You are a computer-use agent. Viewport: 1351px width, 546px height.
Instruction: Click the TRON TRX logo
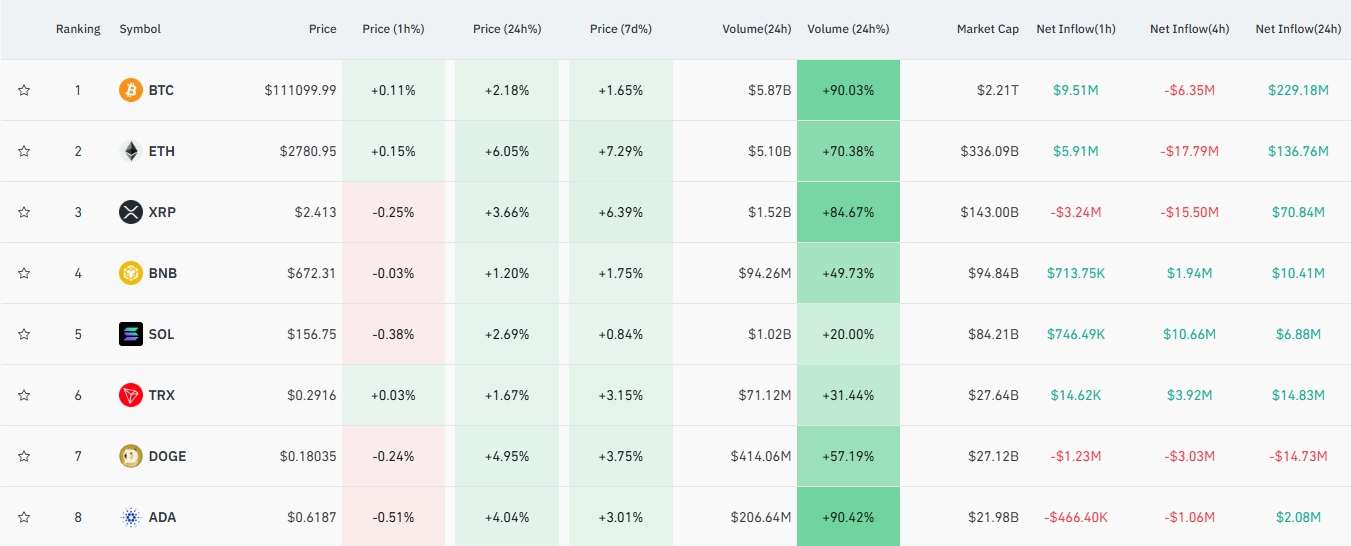pyautogui.click(x=131, y=395)
